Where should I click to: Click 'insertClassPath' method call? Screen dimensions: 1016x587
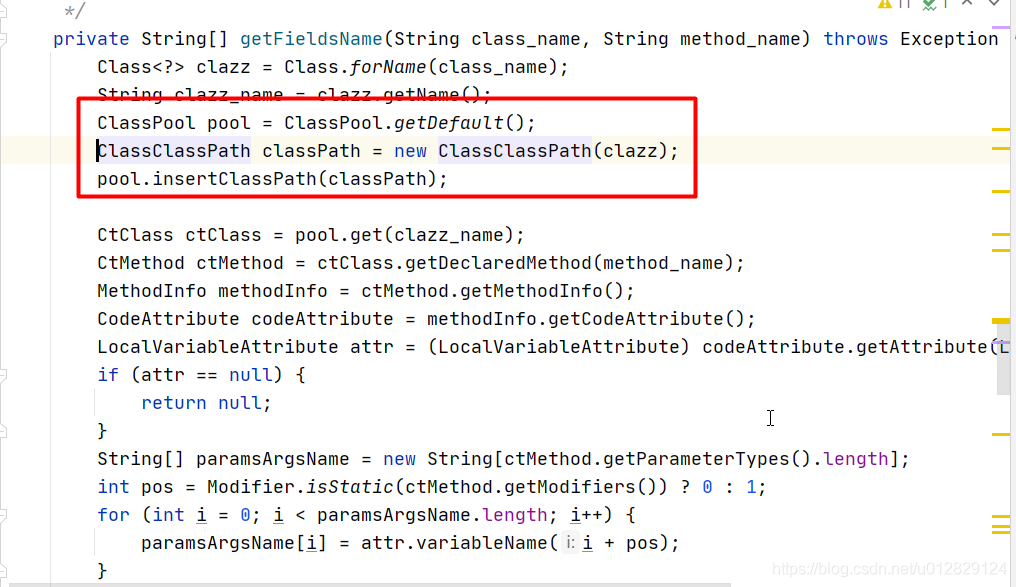(235, 179)
